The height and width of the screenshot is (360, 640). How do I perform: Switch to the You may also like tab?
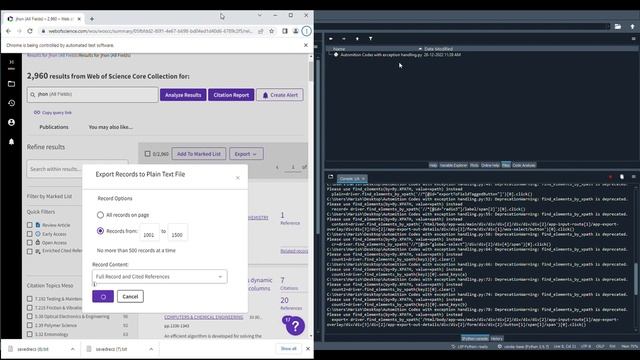pyautogui.click(x=111, y=127)
